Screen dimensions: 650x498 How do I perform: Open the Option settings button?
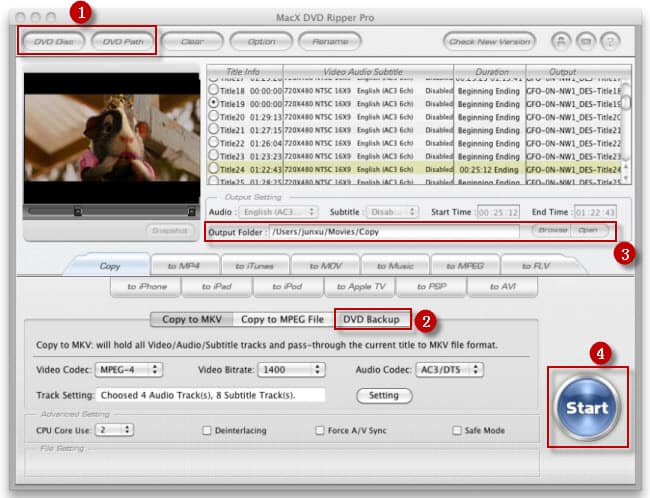(261, 41)
